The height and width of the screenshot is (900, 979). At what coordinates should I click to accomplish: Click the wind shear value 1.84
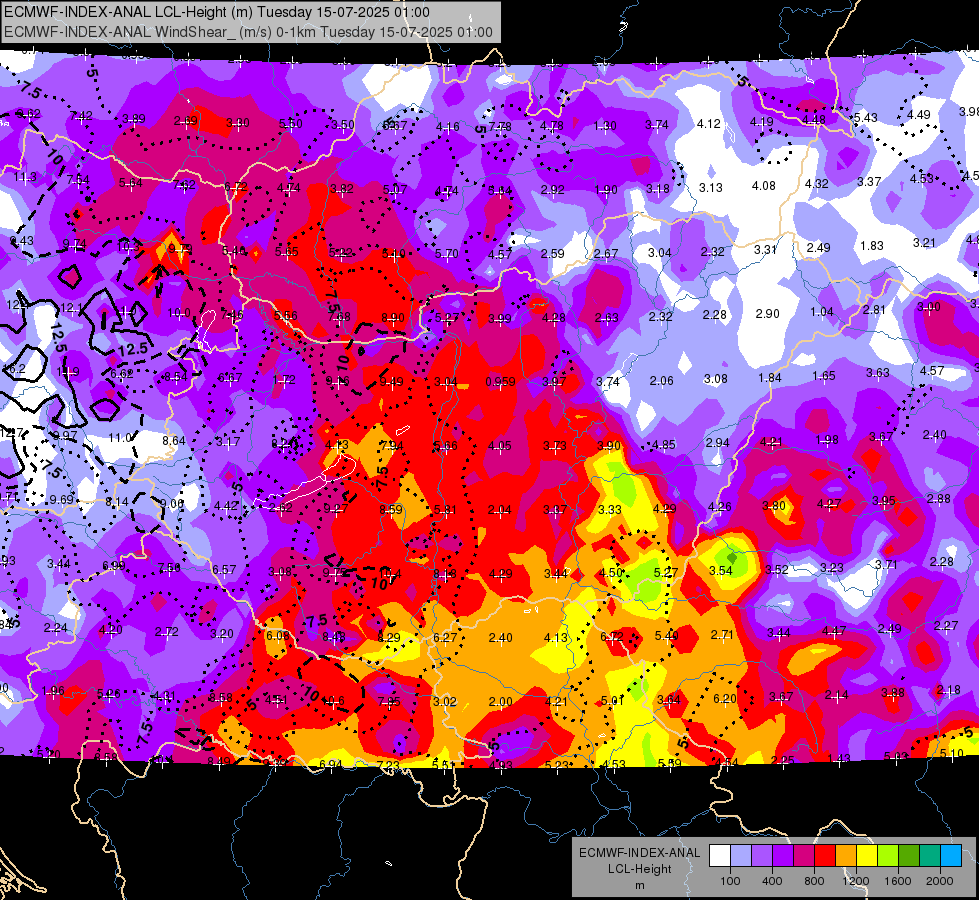(770, 377)
